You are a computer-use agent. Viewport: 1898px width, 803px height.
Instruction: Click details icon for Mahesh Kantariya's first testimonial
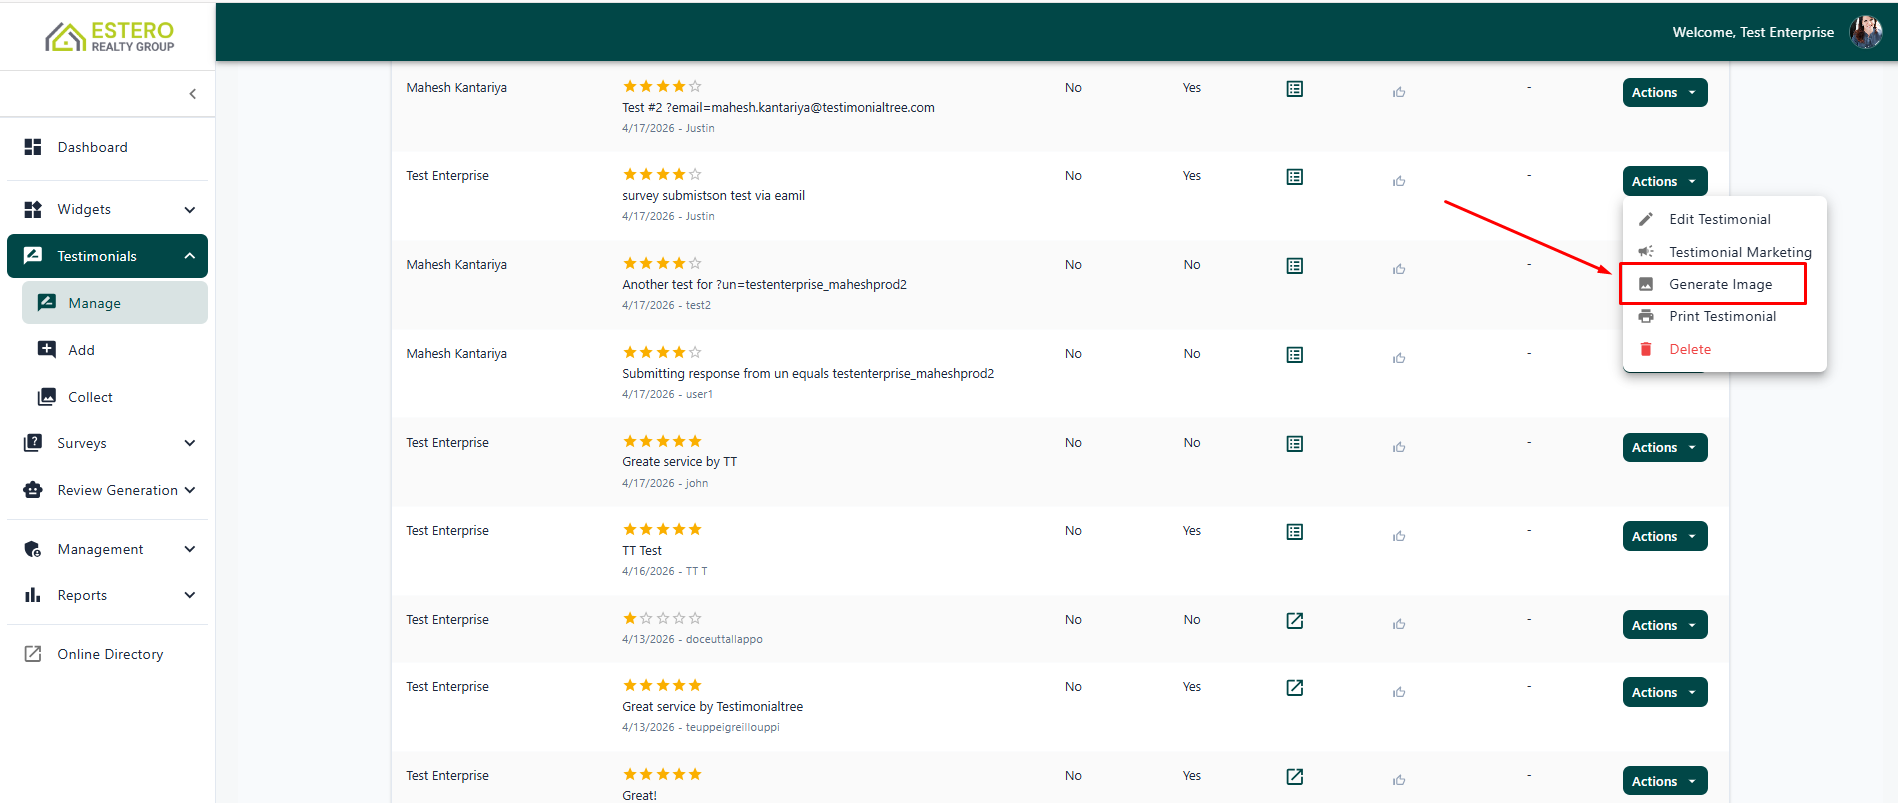(1294, 89)
